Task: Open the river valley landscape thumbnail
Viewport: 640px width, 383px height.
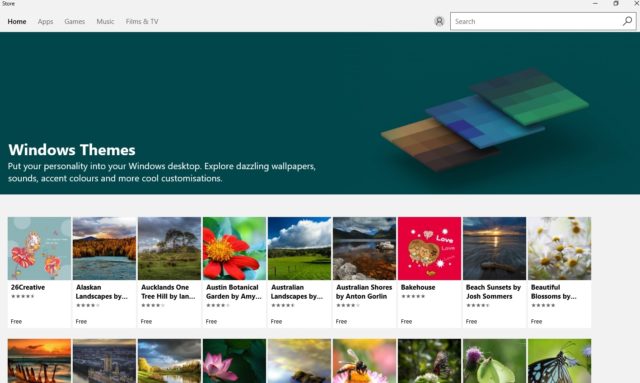Action: pyautogui.click(x=169, y=361)
